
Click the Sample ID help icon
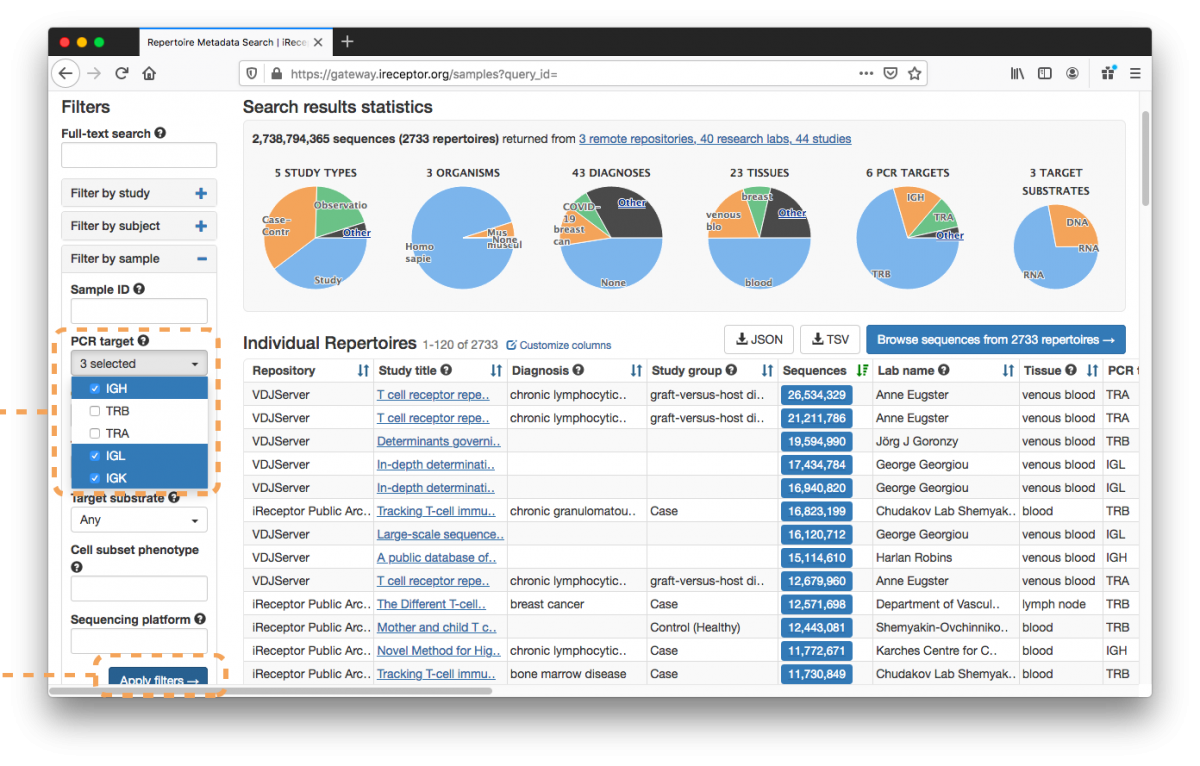139,289
